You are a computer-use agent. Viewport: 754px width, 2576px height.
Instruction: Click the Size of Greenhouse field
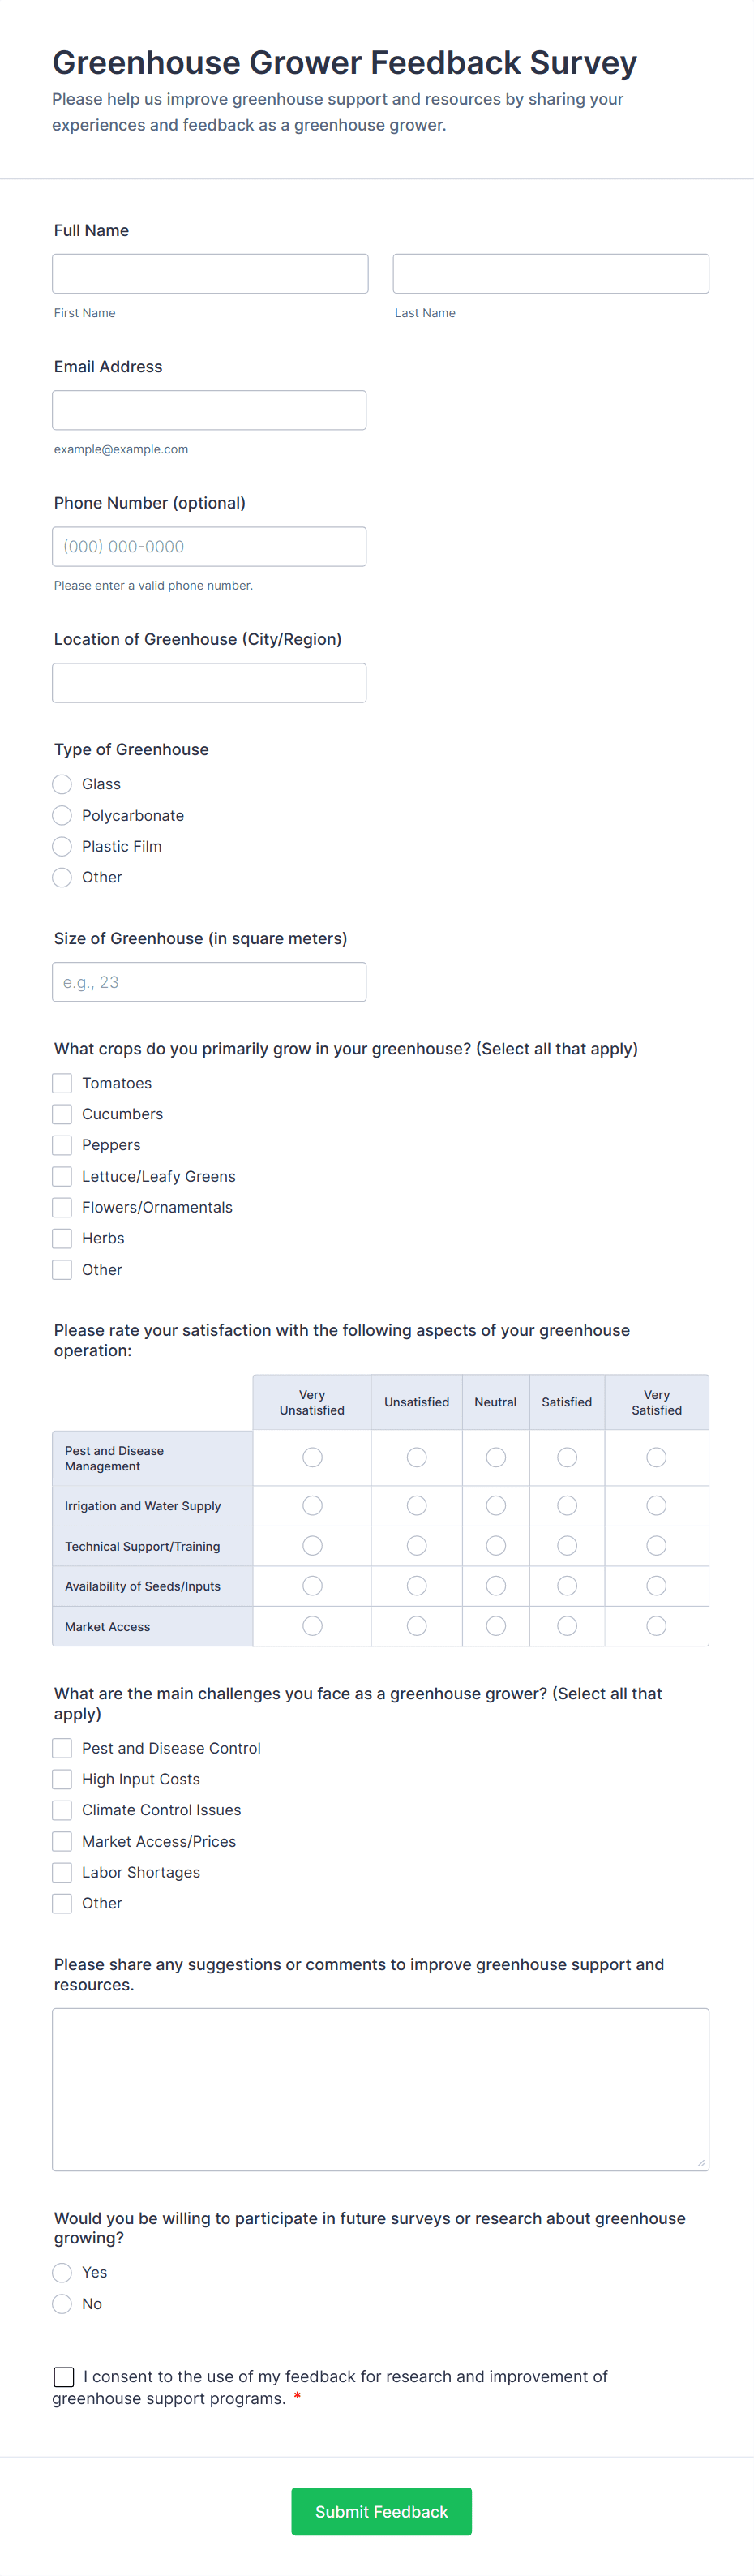coord(209,982)
